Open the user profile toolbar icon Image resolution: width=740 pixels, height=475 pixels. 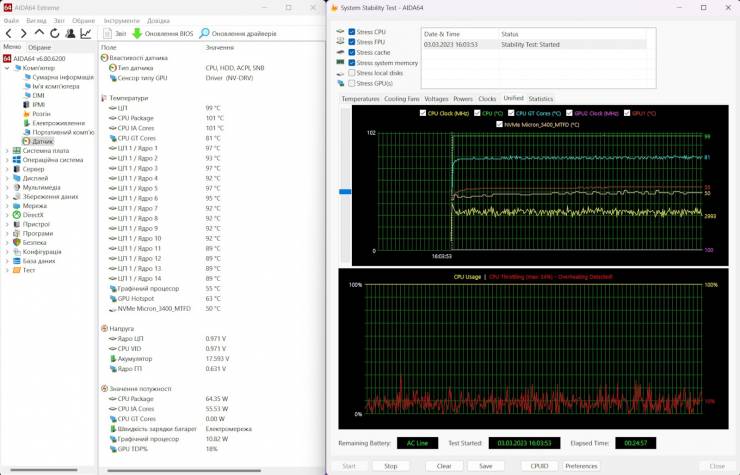(x=70, y=33)
